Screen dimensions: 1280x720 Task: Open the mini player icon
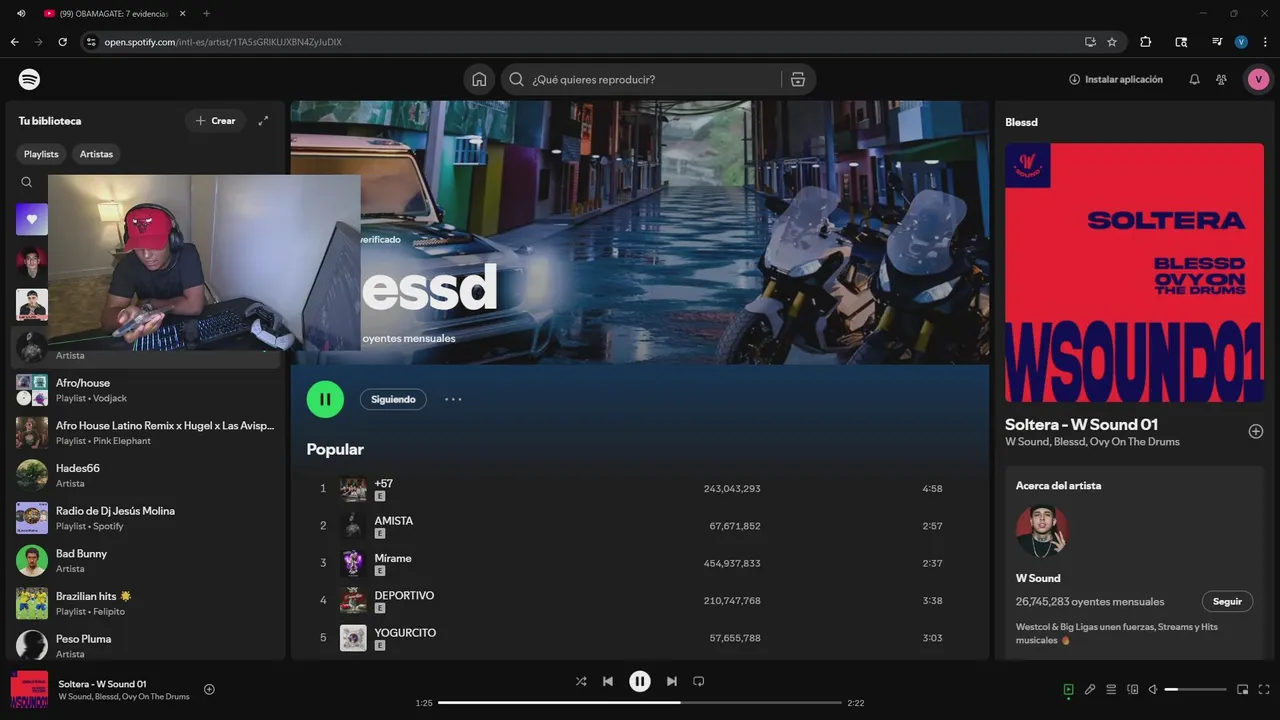[x=1242, y=689]
